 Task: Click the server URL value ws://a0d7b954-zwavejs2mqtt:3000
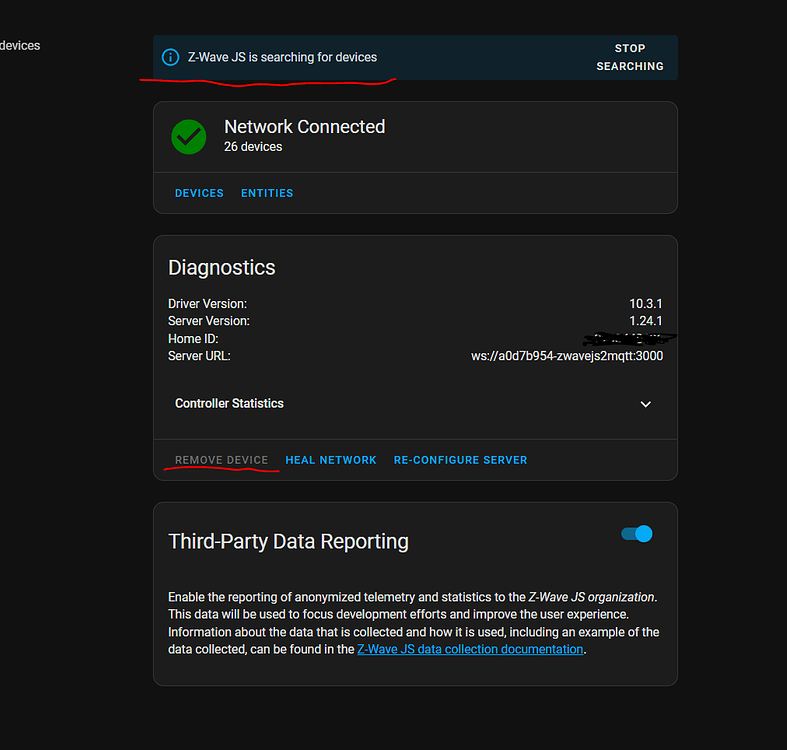tap(567, 356)
